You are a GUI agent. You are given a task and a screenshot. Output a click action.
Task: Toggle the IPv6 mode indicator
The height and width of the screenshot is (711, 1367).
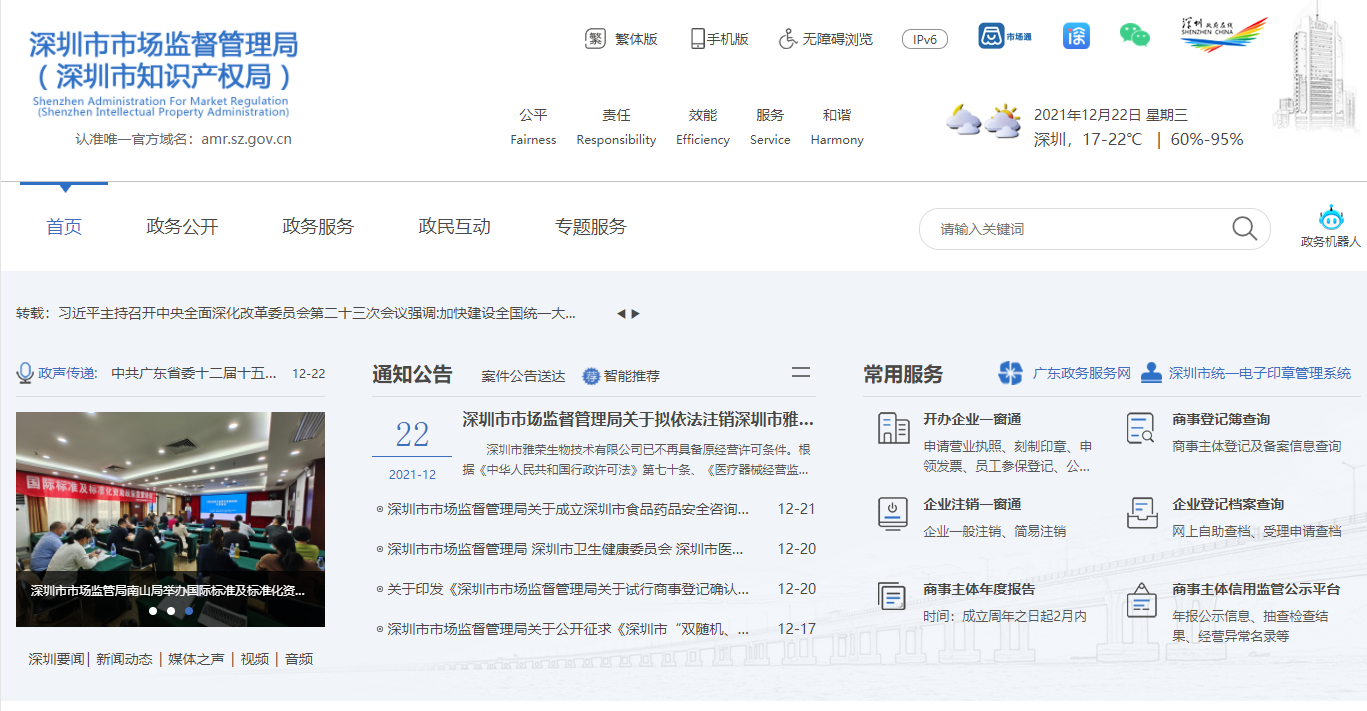click(x=924, y=38)
